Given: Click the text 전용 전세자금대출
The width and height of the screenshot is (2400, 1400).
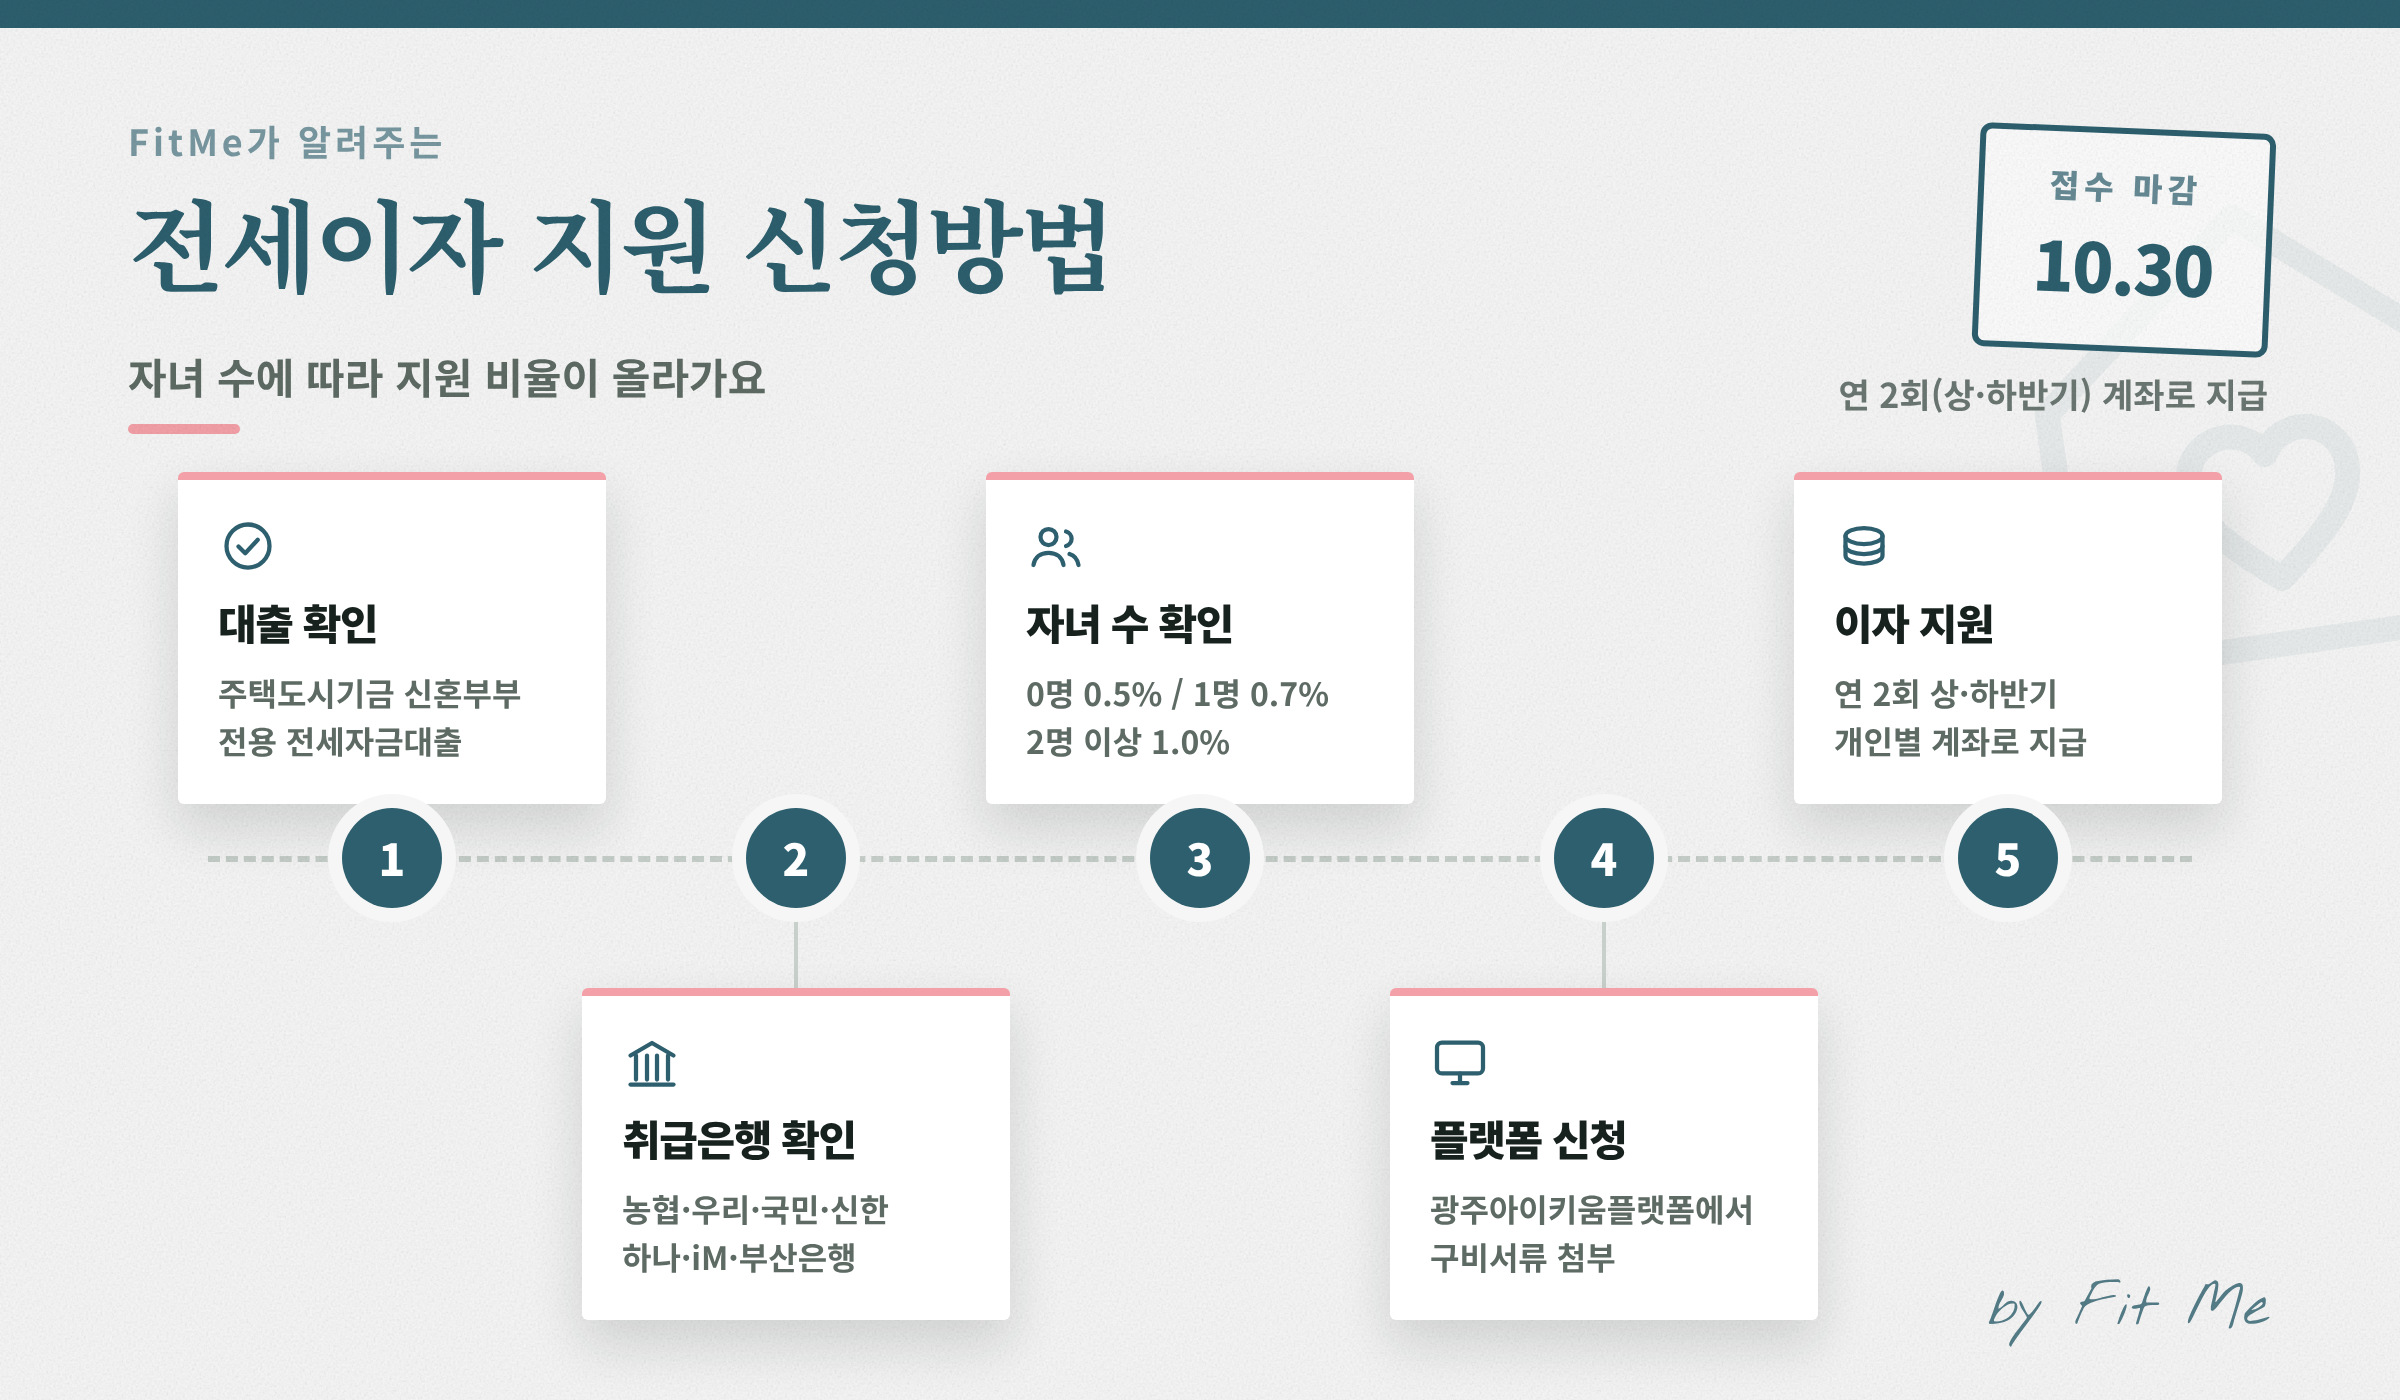Looking at the screenshot, I should click(x=340, y=742).
